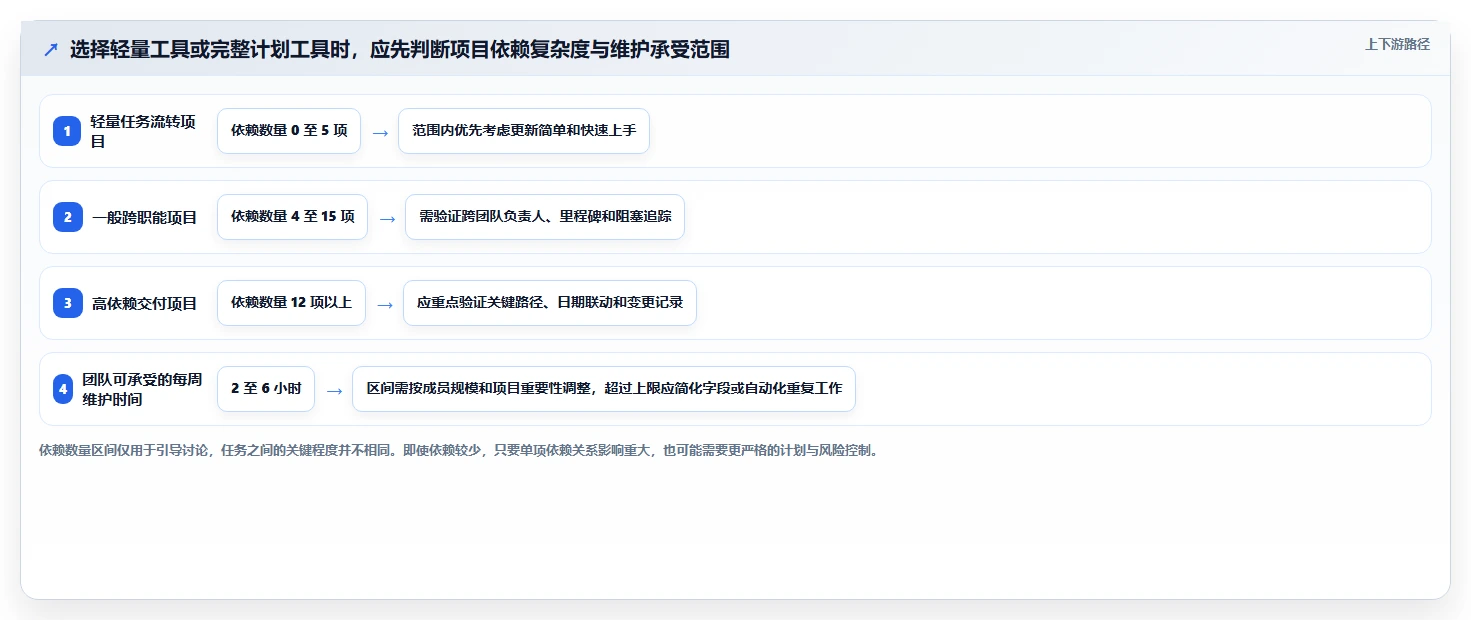Select the number 2 step badge

click(67, 217)
